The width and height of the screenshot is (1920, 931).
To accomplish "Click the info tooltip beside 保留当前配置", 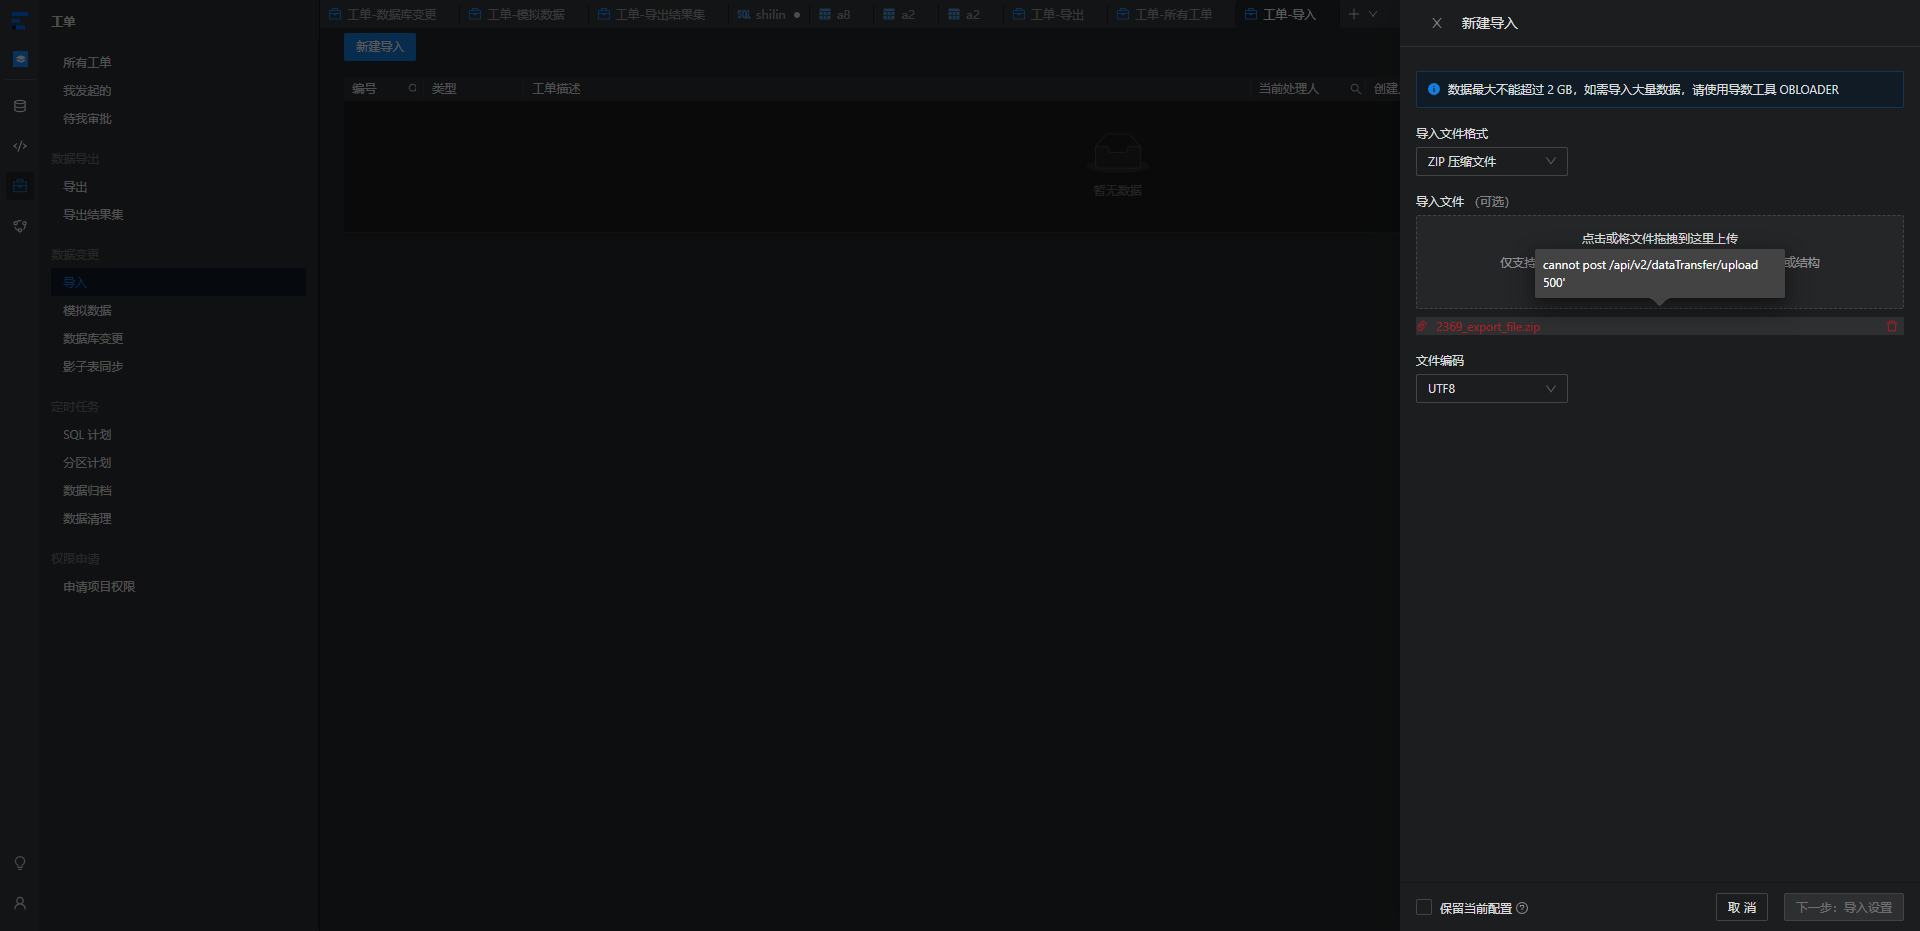I will point(1522,908).
